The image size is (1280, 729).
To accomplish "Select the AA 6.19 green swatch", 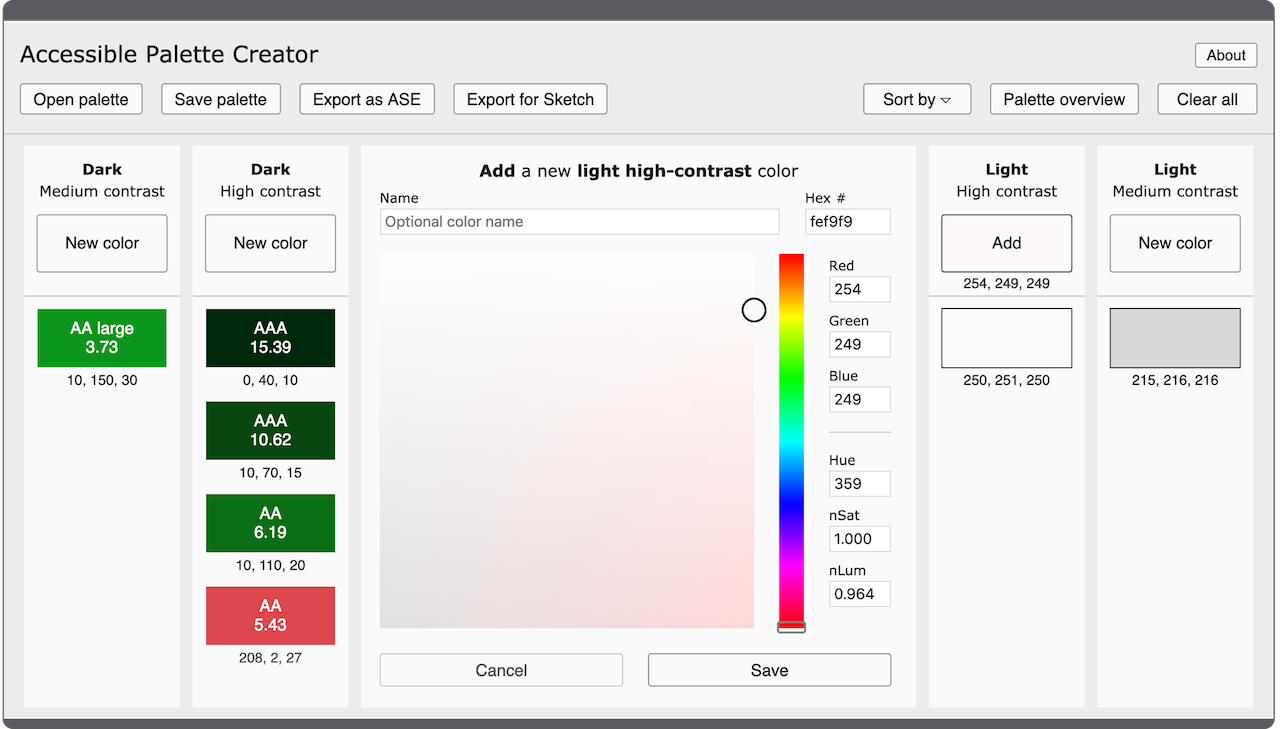I will 270,523.
